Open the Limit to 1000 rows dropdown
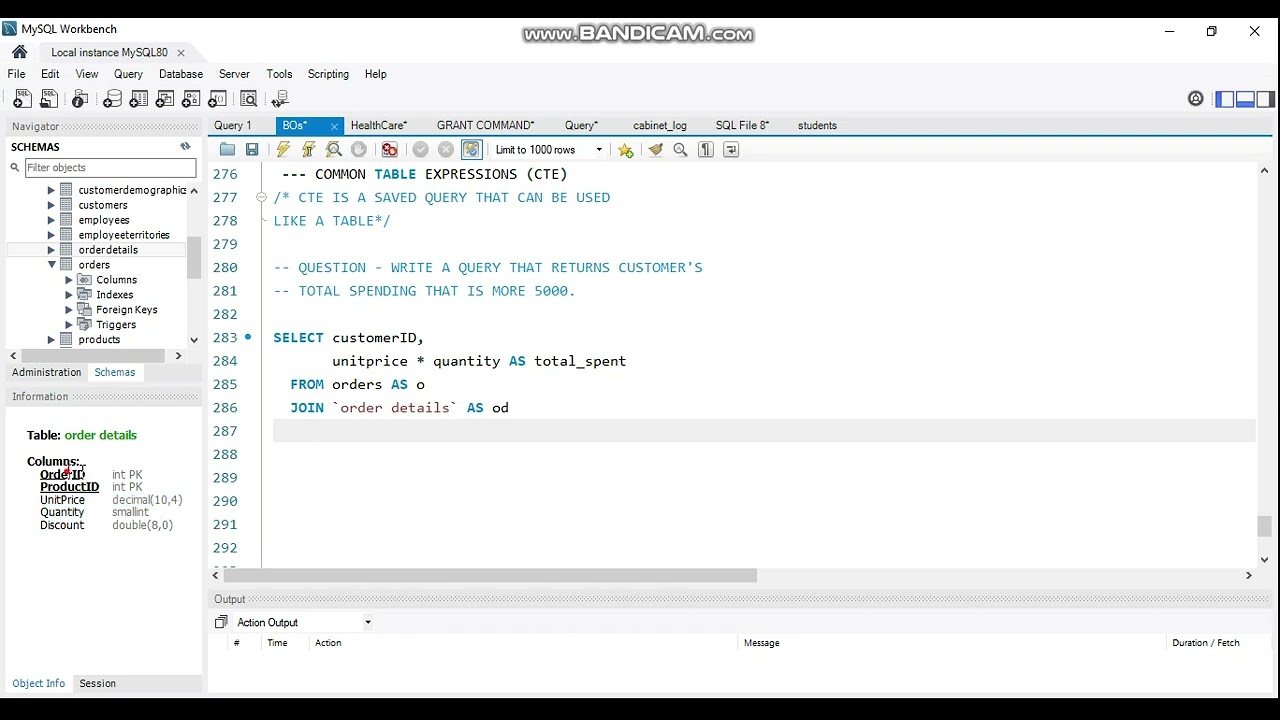Screen dimensions: 1280x720 click(x=549, y=150)
